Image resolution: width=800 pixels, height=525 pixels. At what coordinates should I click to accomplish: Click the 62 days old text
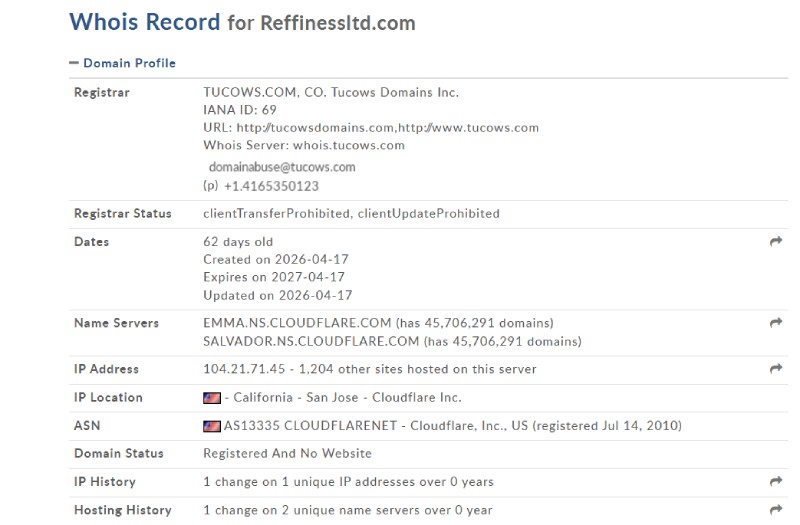pyautogui.click(x=238, y=241)
